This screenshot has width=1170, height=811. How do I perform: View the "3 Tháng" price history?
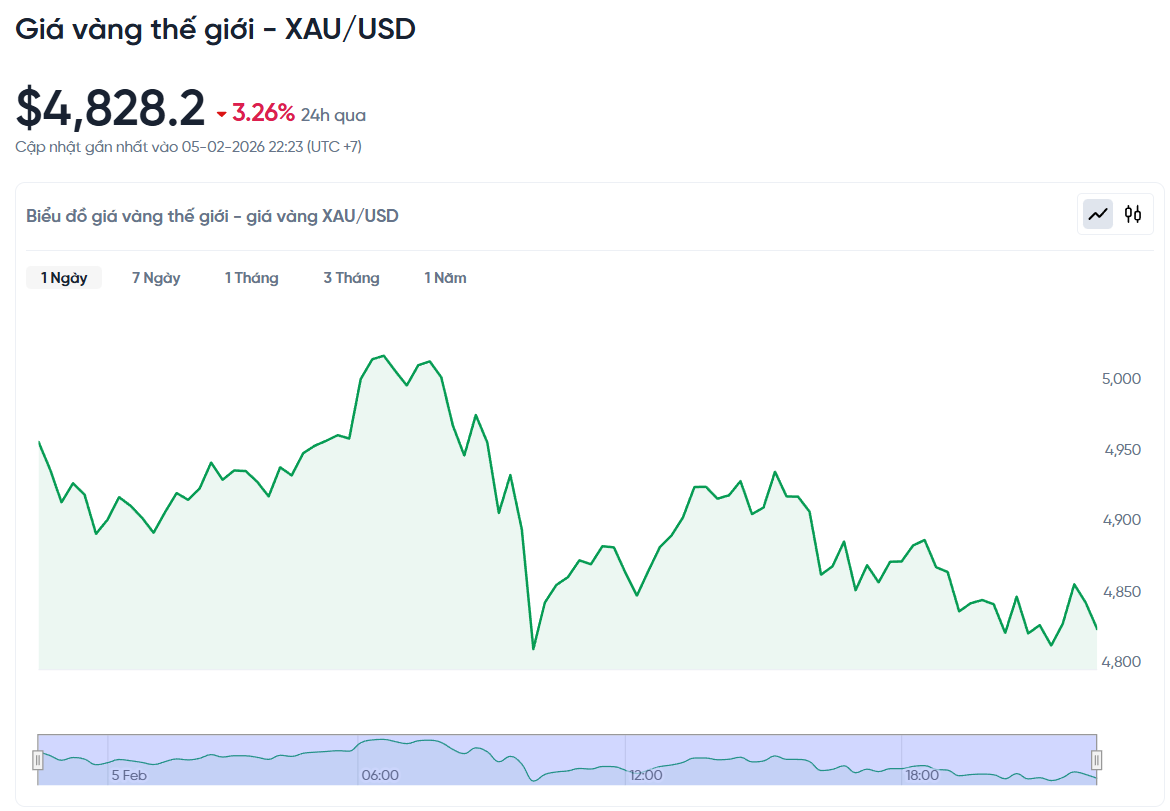coord(351,277)
